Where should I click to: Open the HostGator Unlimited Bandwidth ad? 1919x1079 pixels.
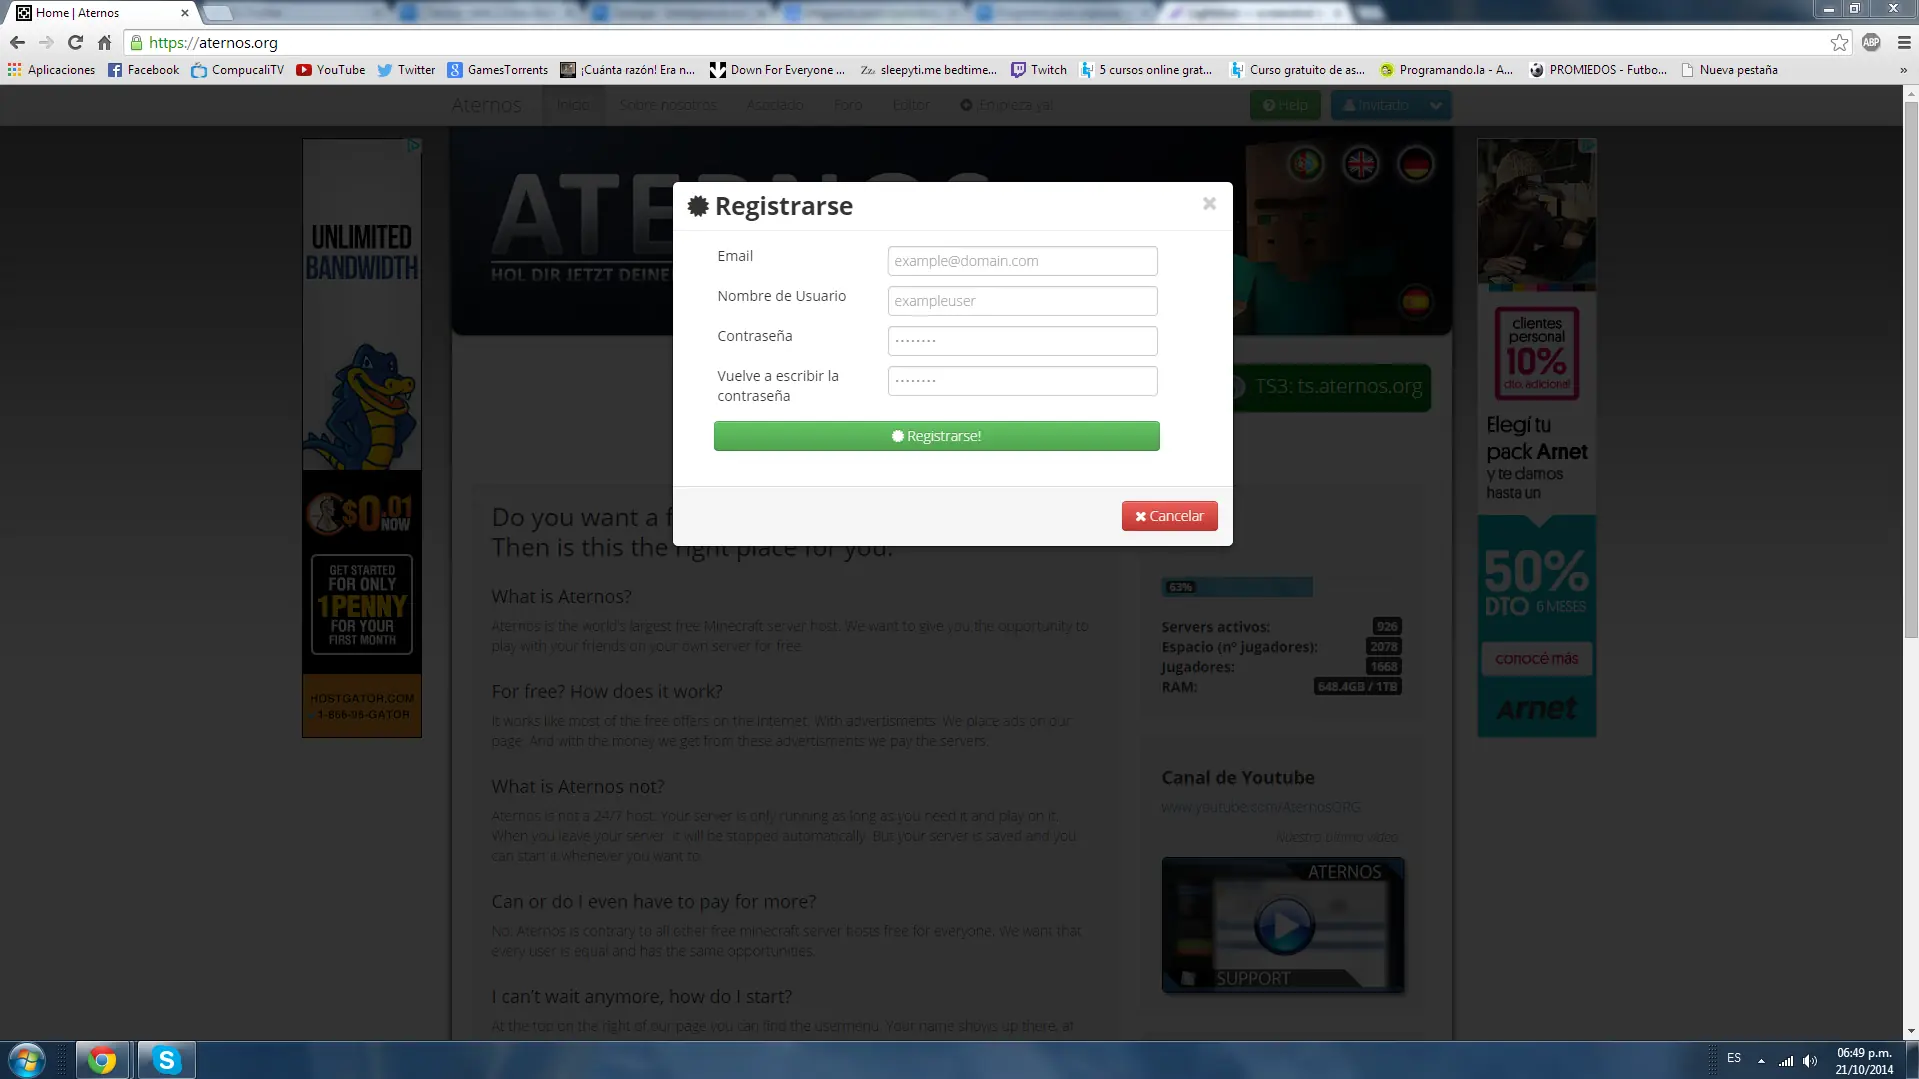coord(362,438)
